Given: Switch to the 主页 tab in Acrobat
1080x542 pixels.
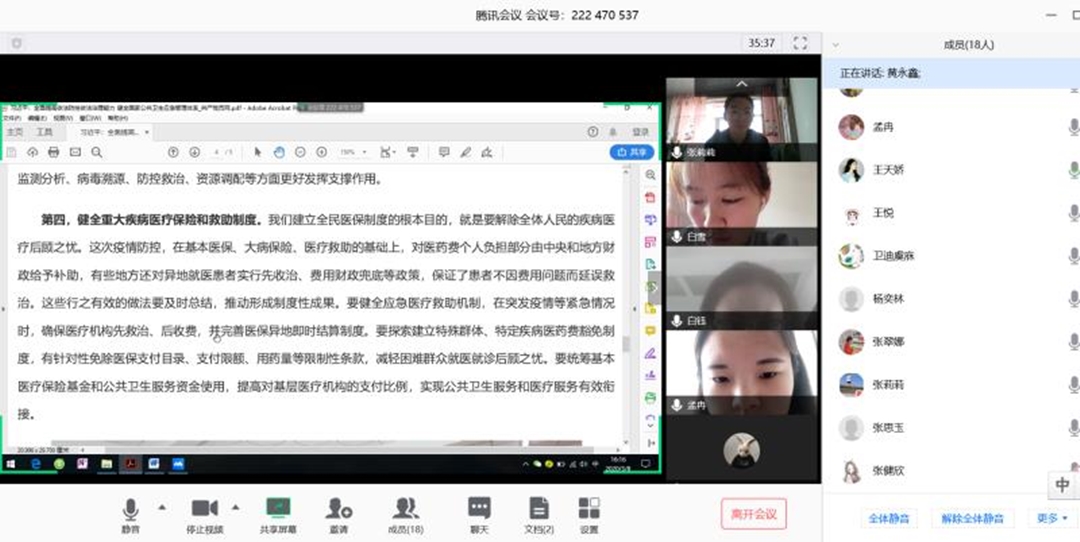Looking at the screenshot, I should (x=15, y=132).
